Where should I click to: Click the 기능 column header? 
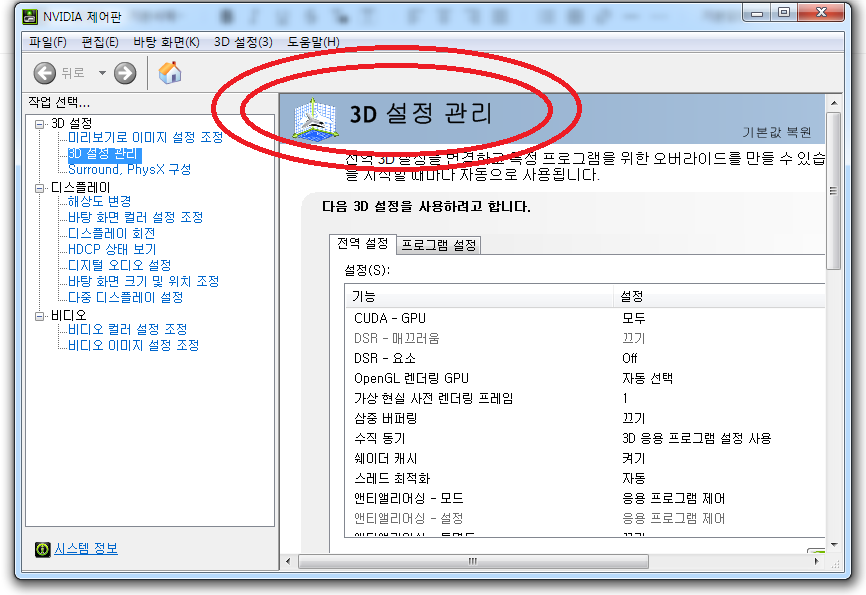(479, 296)
